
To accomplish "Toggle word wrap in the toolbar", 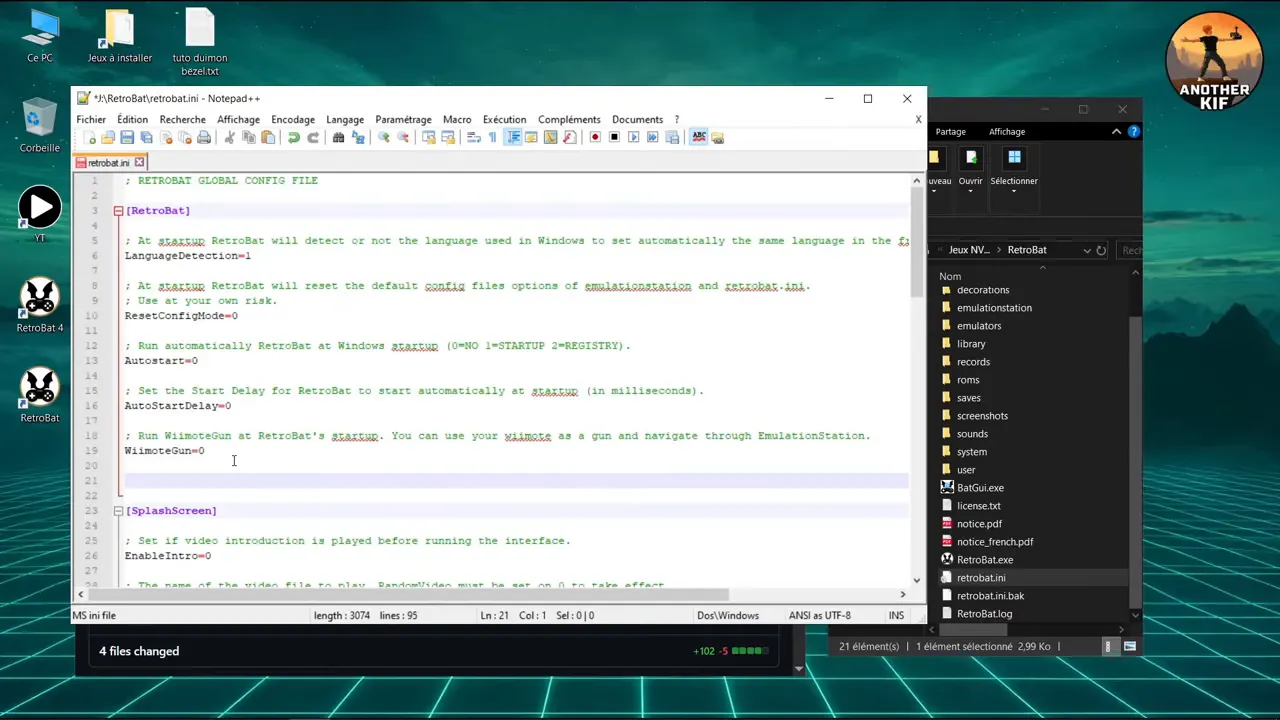I will (x=473, y=138).
